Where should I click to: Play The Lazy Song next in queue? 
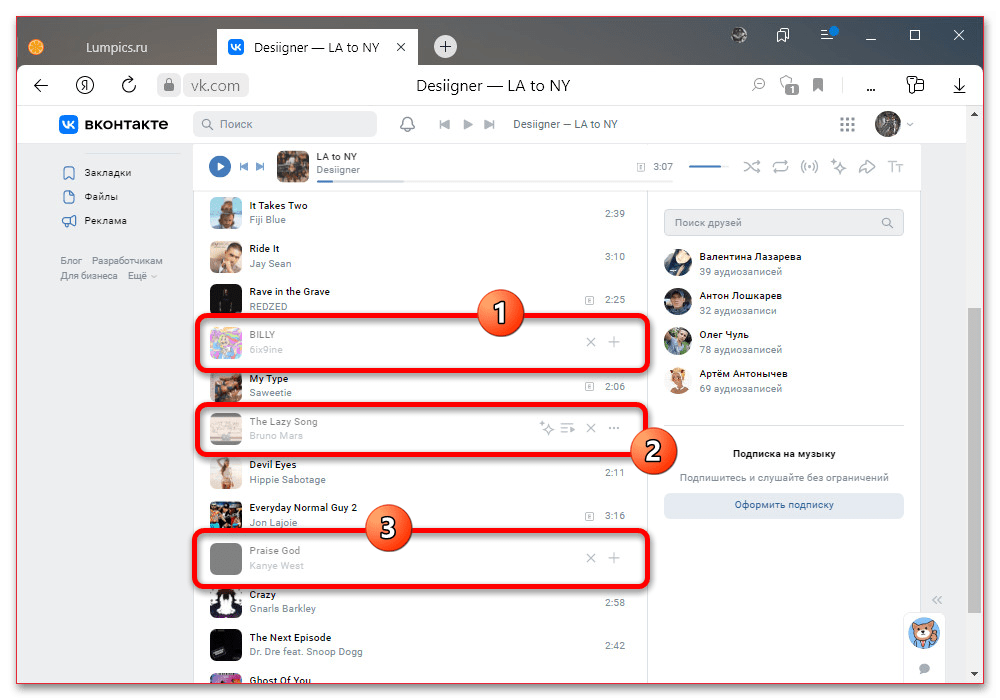pos(568,428)
